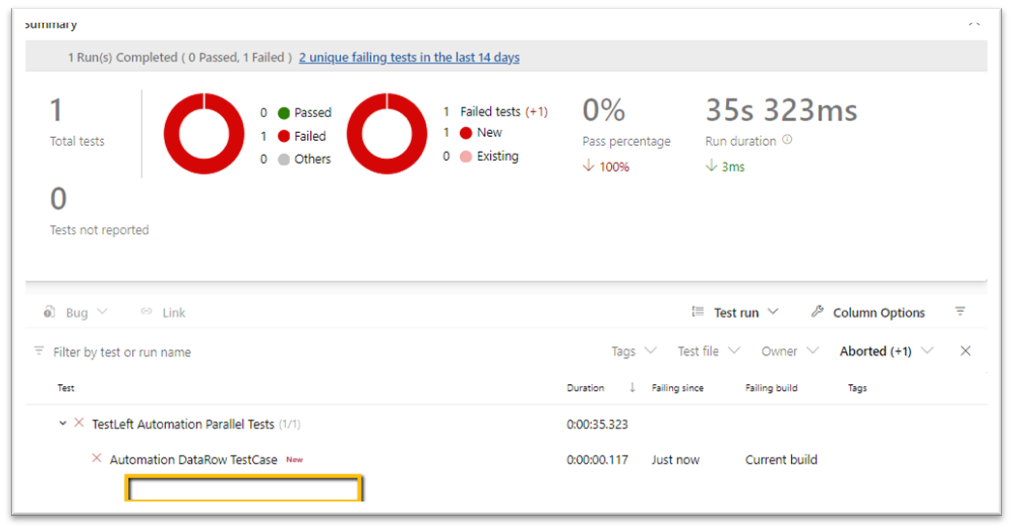Image resolution: width=1013 pixels, height=530 pixels.
Task: Click the Run duration info icon
Action: click(787, 140)
